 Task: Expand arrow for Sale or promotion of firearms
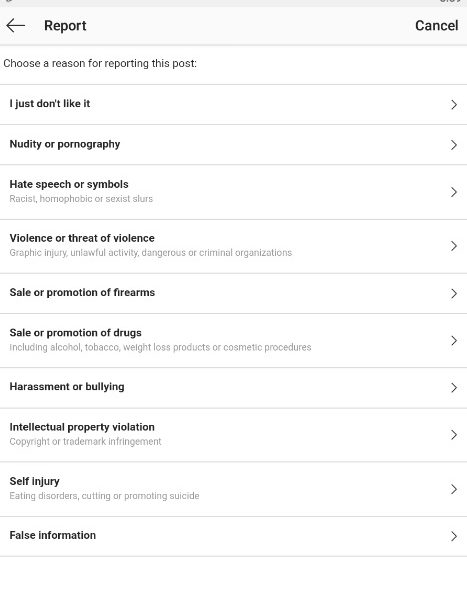point(454,294)
